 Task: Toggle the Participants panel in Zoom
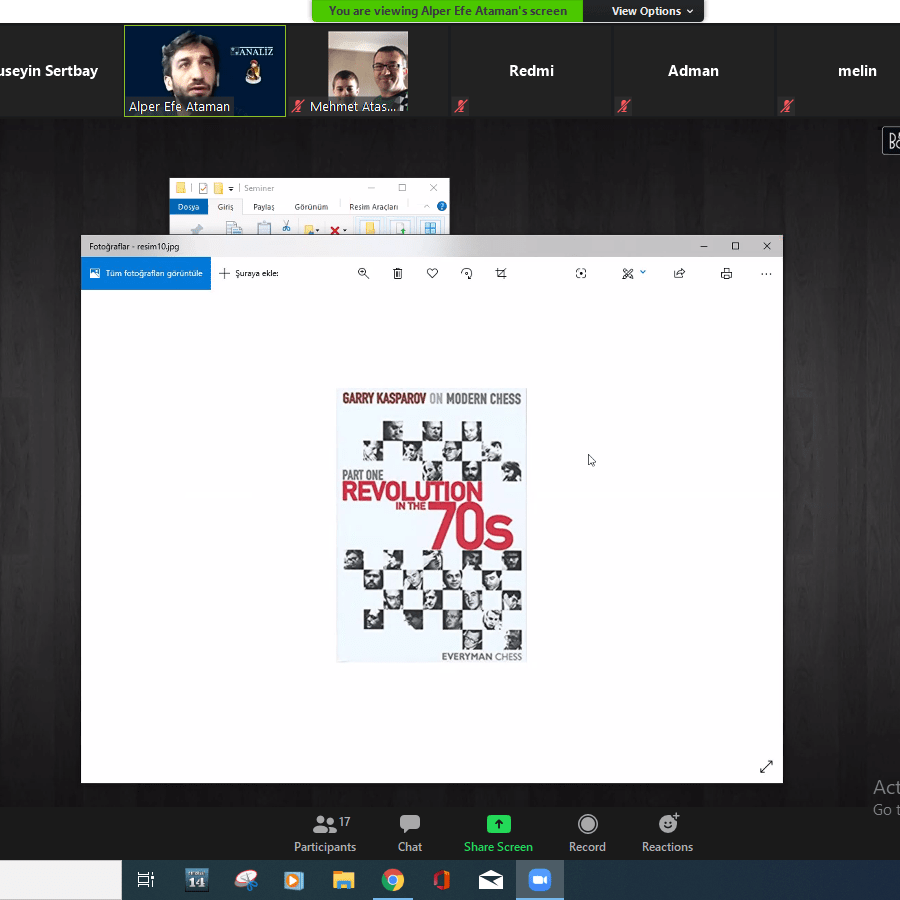[324, 831]
